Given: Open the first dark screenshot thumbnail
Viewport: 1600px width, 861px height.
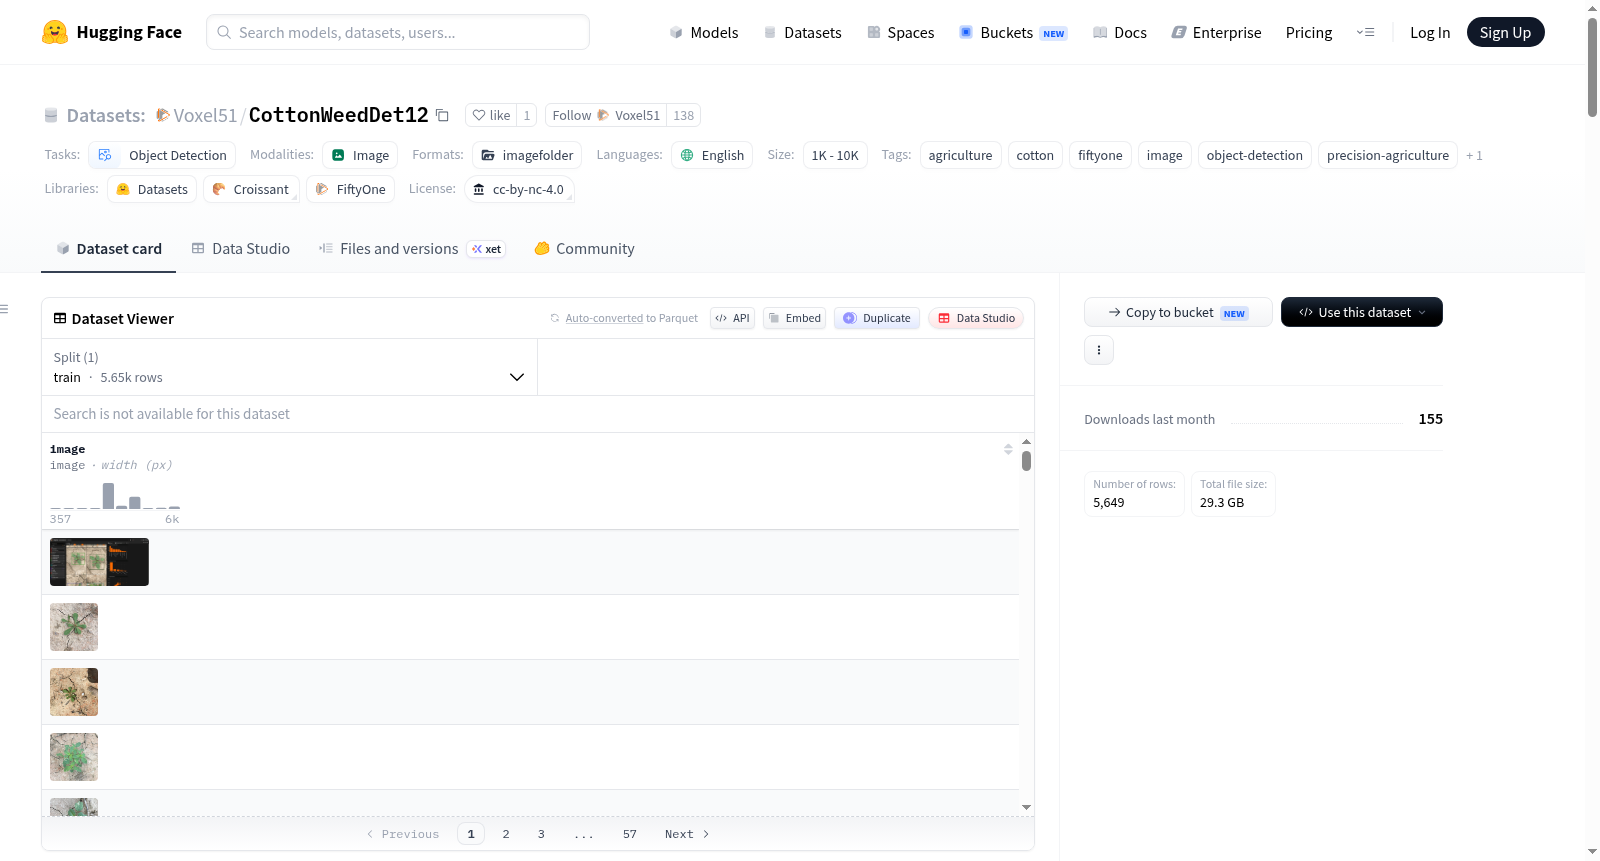Looking at the screenshot, I should (99, 562).
